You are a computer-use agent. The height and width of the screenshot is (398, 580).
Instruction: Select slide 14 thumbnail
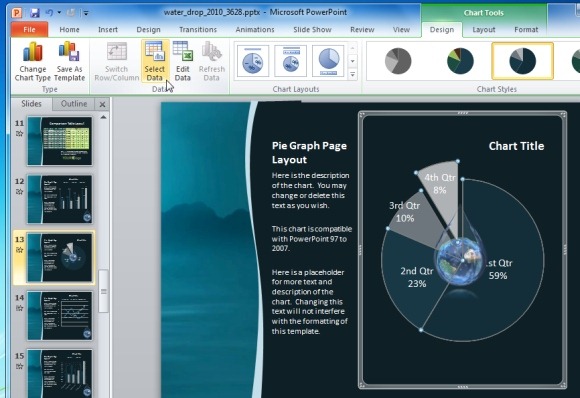point(60,316)
